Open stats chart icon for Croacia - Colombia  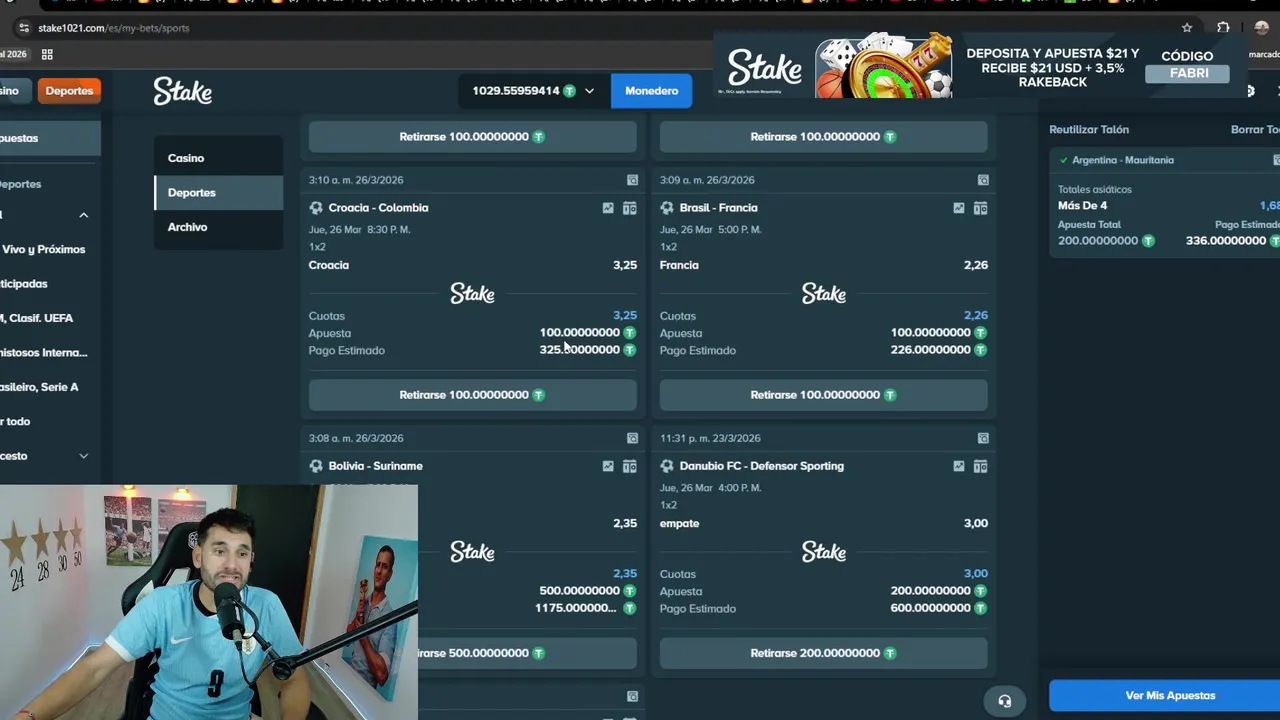pos(608,208)
